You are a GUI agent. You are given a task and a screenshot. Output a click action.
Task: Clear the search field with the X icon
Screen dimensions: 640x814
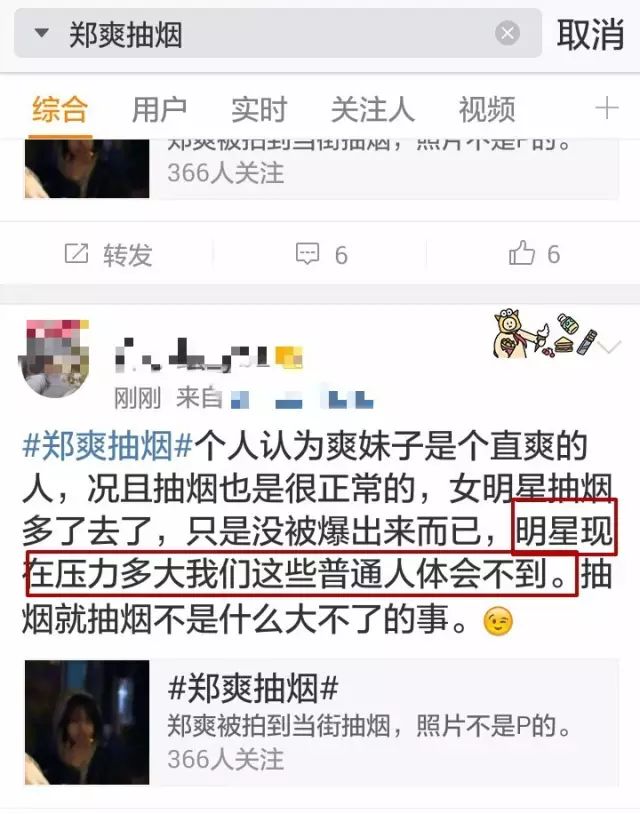click(x=507, y=33)
